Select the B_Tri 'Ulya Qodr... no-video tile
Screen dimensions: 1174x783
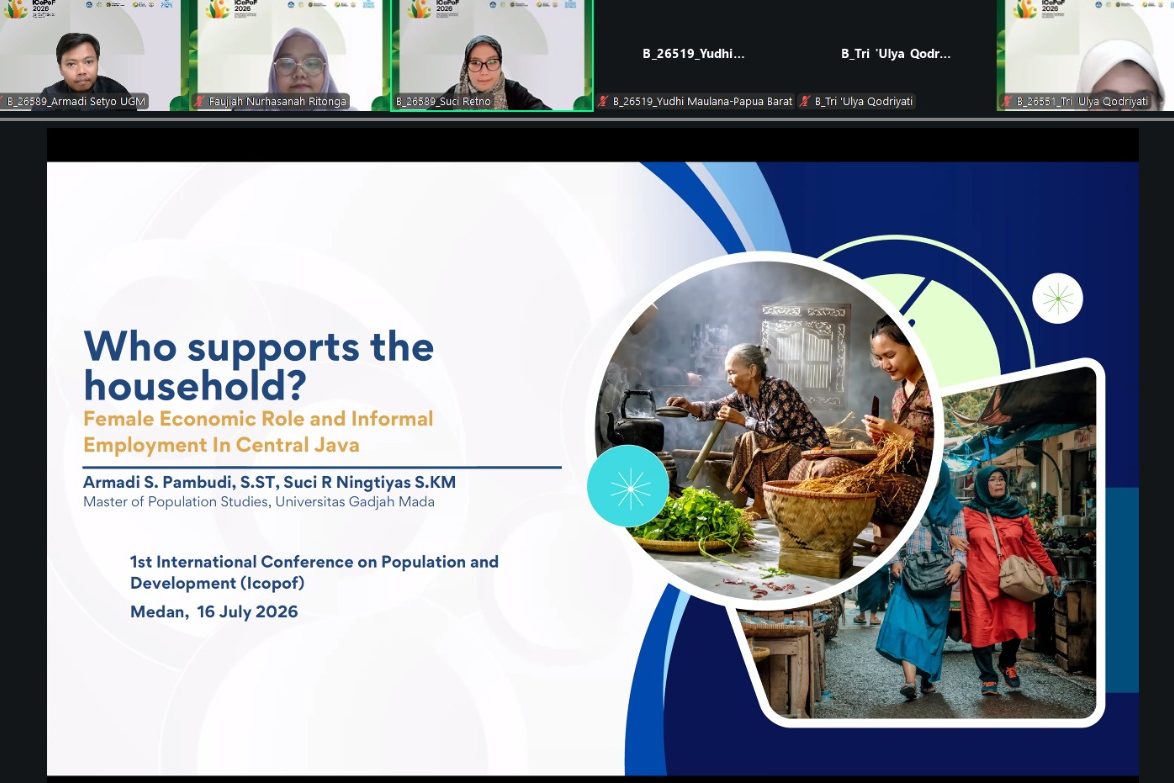tap(895, 55)
